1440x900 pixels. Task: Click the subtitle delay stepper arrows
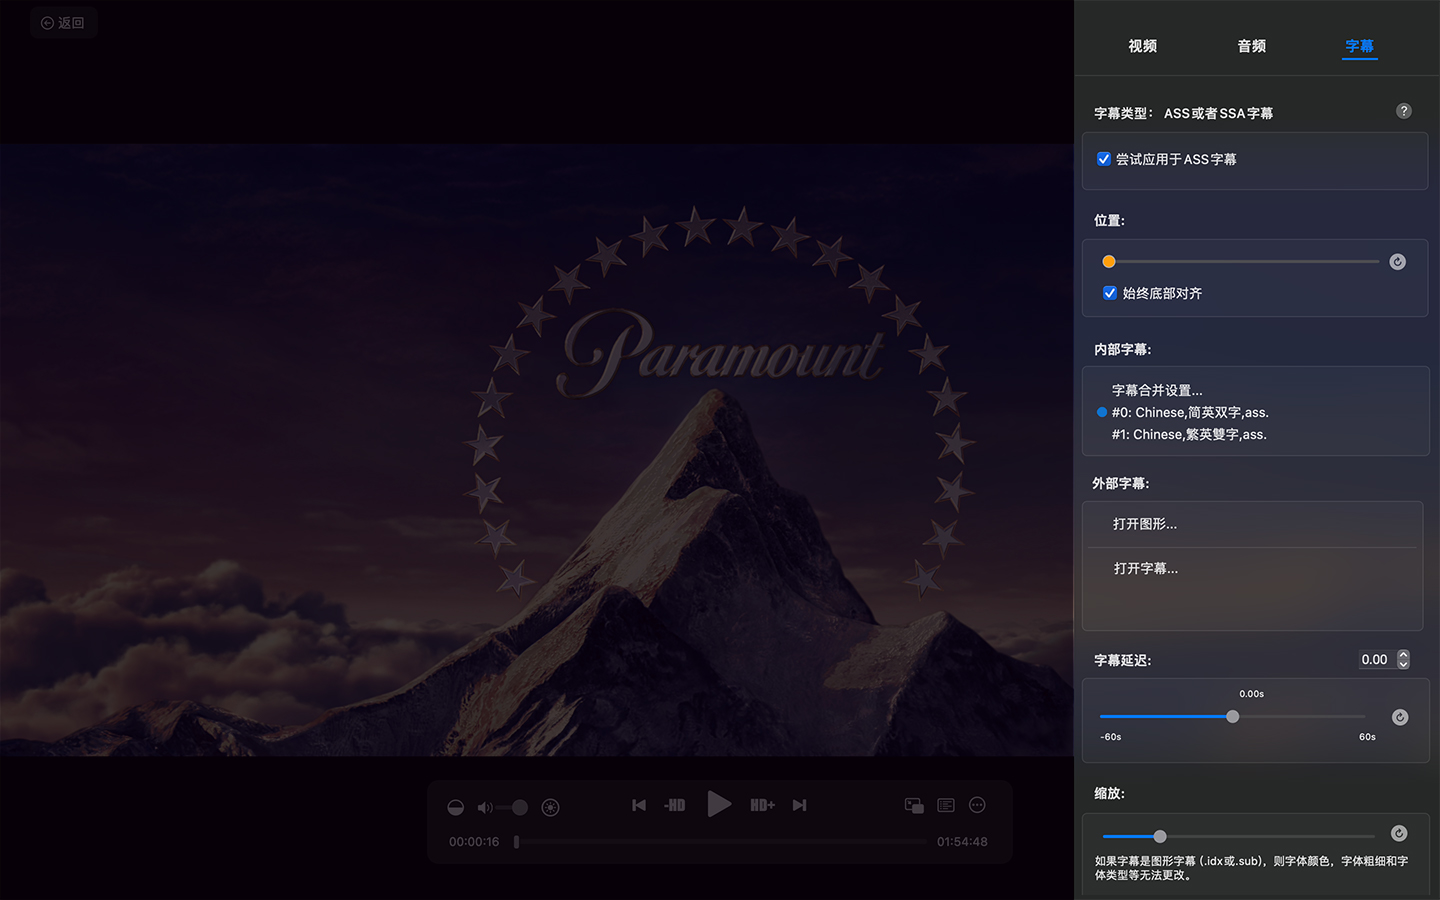click(x=1403, y=660)
